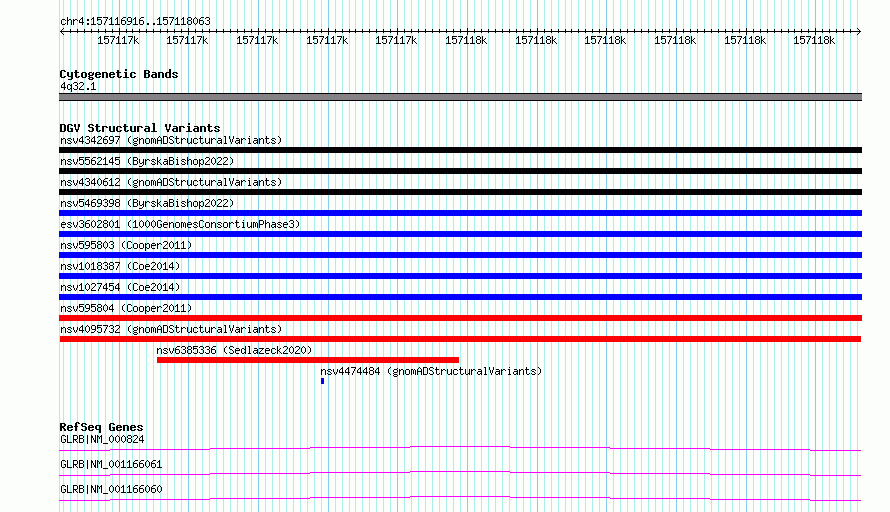
Task: Open the GLRB|NM_000824 transcript label
Action: (x=102, y=439)
